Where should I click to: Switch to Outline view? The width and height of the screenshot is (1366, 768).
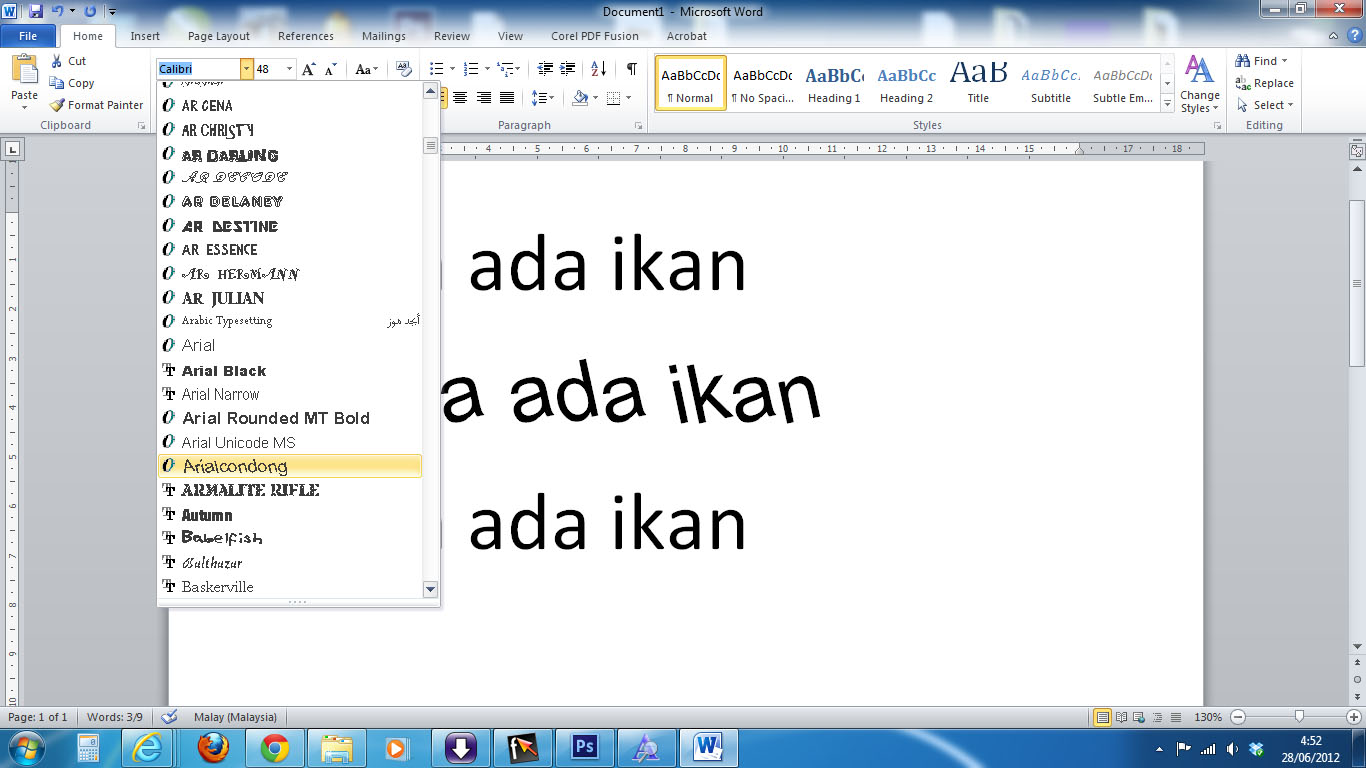click(1158, 717)
